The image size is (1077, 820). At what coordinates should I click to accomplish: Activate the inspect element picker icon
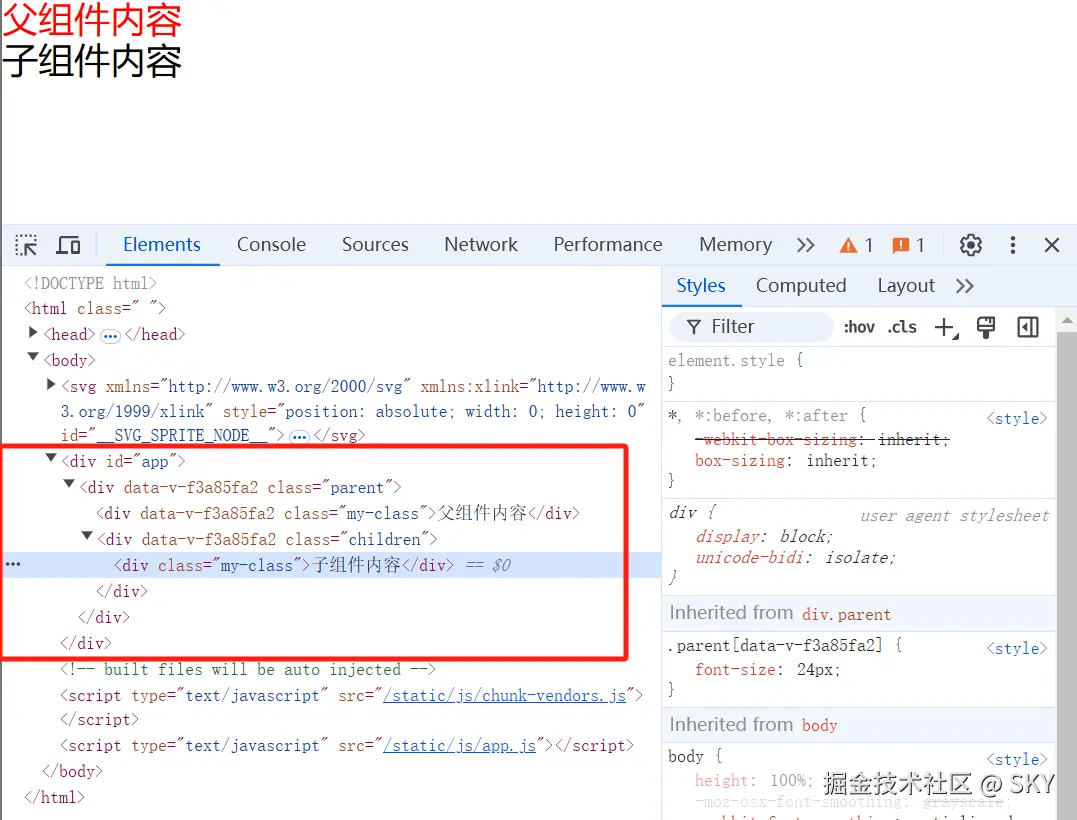pyautogui.click(x=26, y=245)
